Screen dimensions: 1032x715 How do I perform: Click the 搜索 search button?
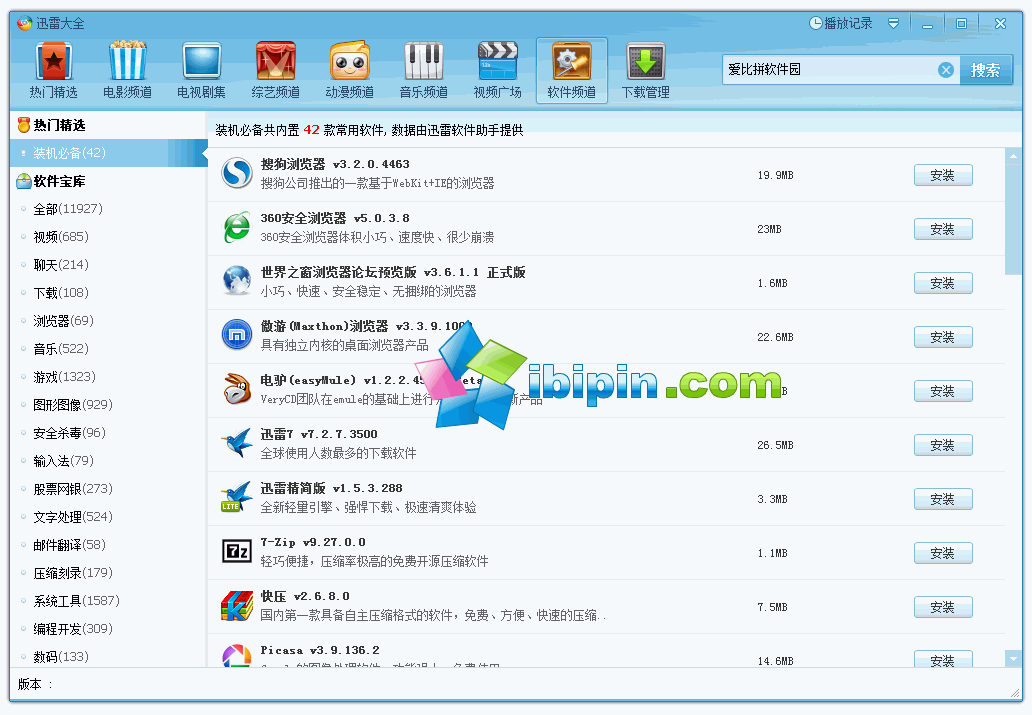coord(985,70)
